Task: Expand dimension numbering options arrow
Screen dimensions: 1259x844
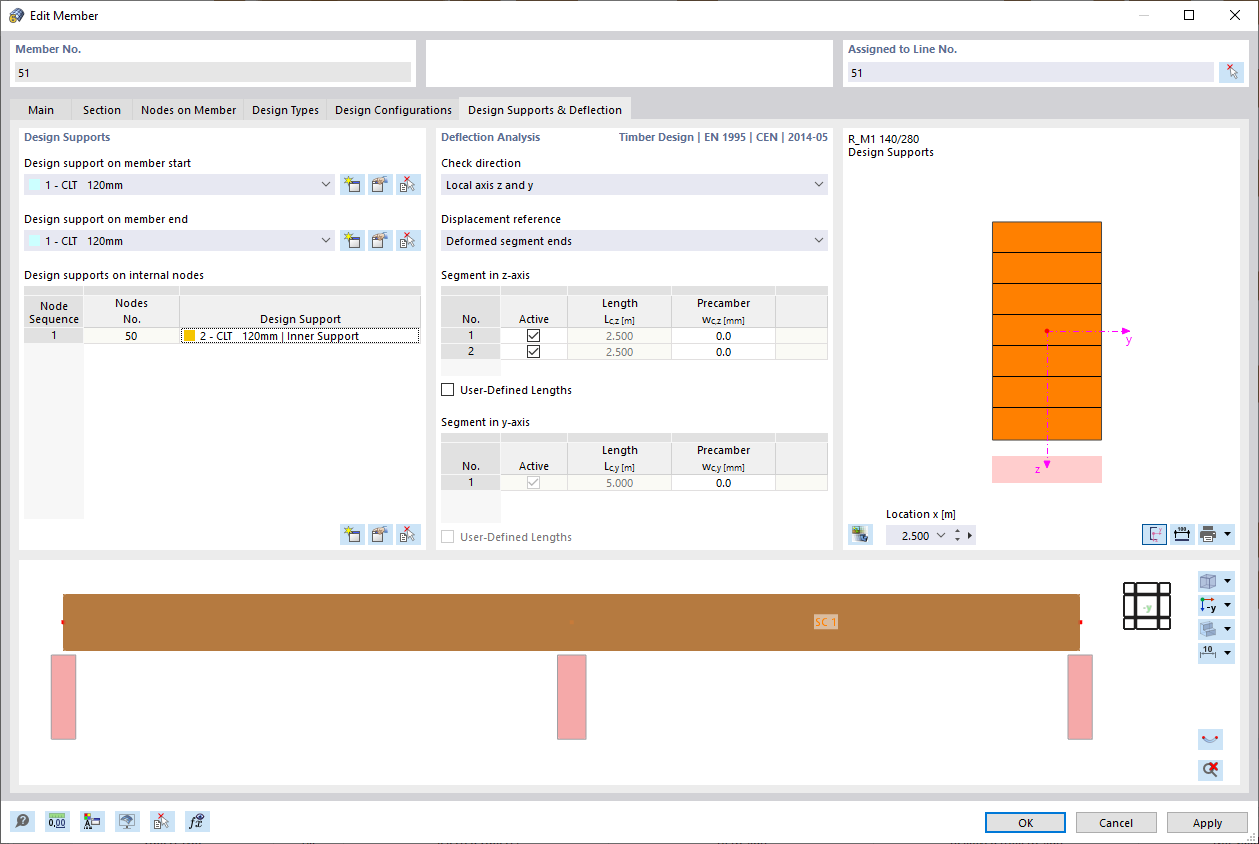Action: [1228, 653]
